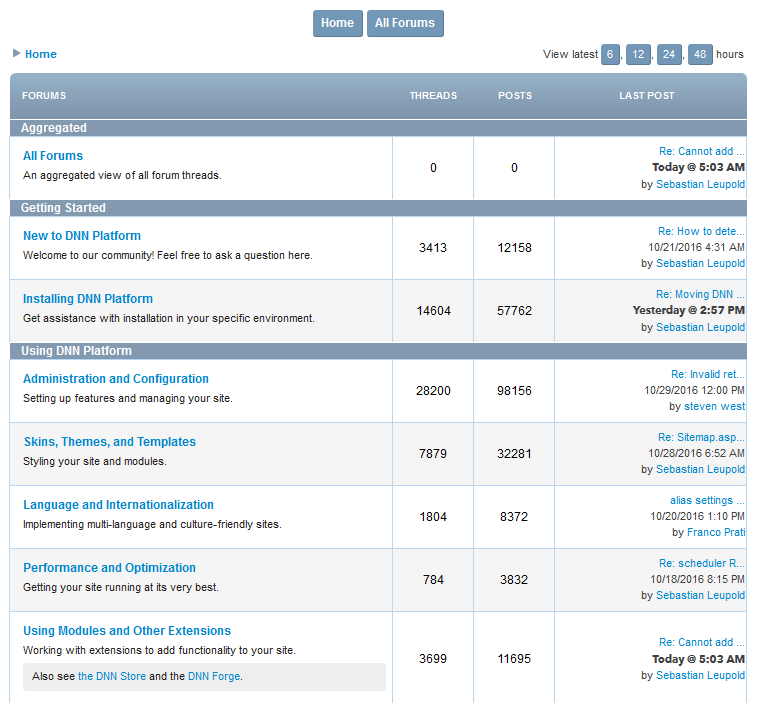Open Skins, Themes, and Templates forum
This screenshot has width=761, height=703.
tap(110, 442)
